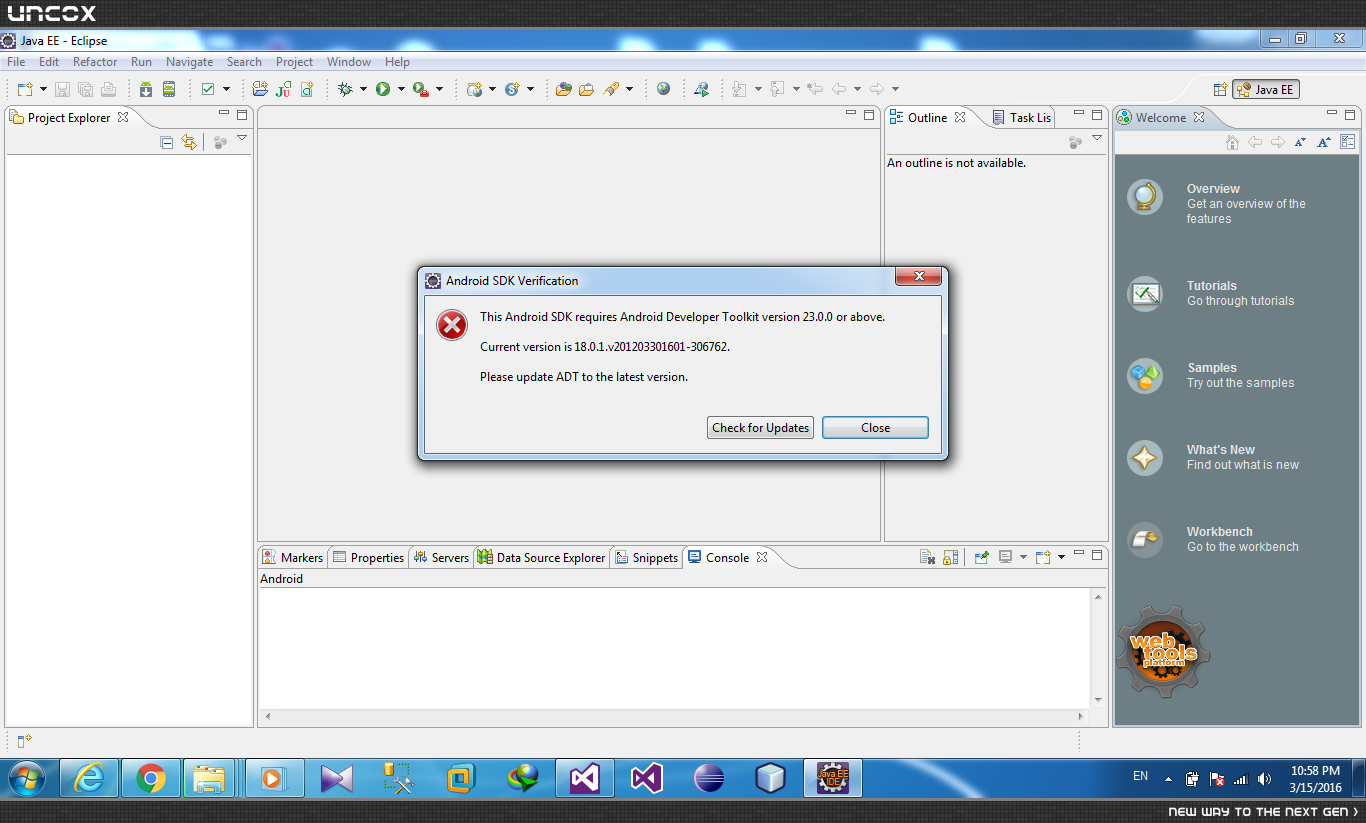The width and height of the screenshot is (1366, 823).
Task: Click the Run Last Tool icon with red toolbox
Action: tap(421, 89)
